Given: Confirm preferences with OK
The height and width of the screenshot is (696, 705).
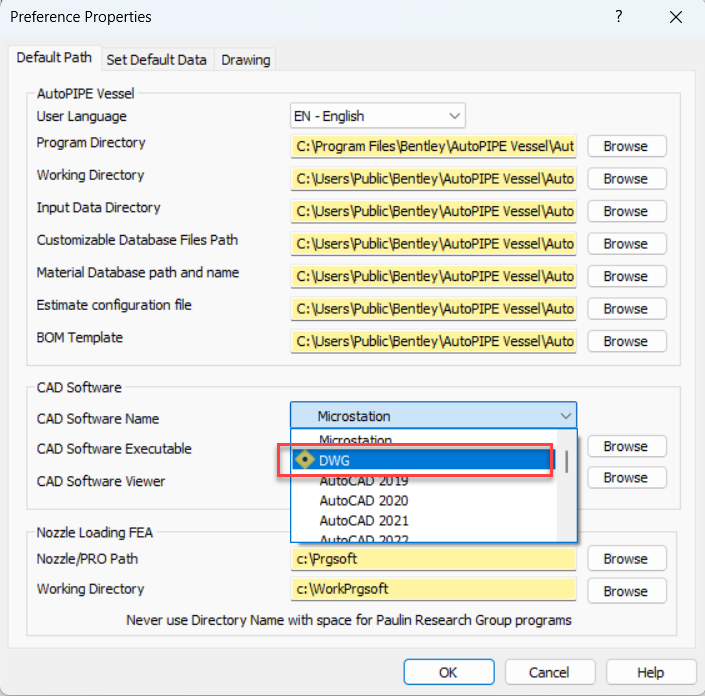Looking at the screenshot, I should pyautogui.click(x=449, y=672).
